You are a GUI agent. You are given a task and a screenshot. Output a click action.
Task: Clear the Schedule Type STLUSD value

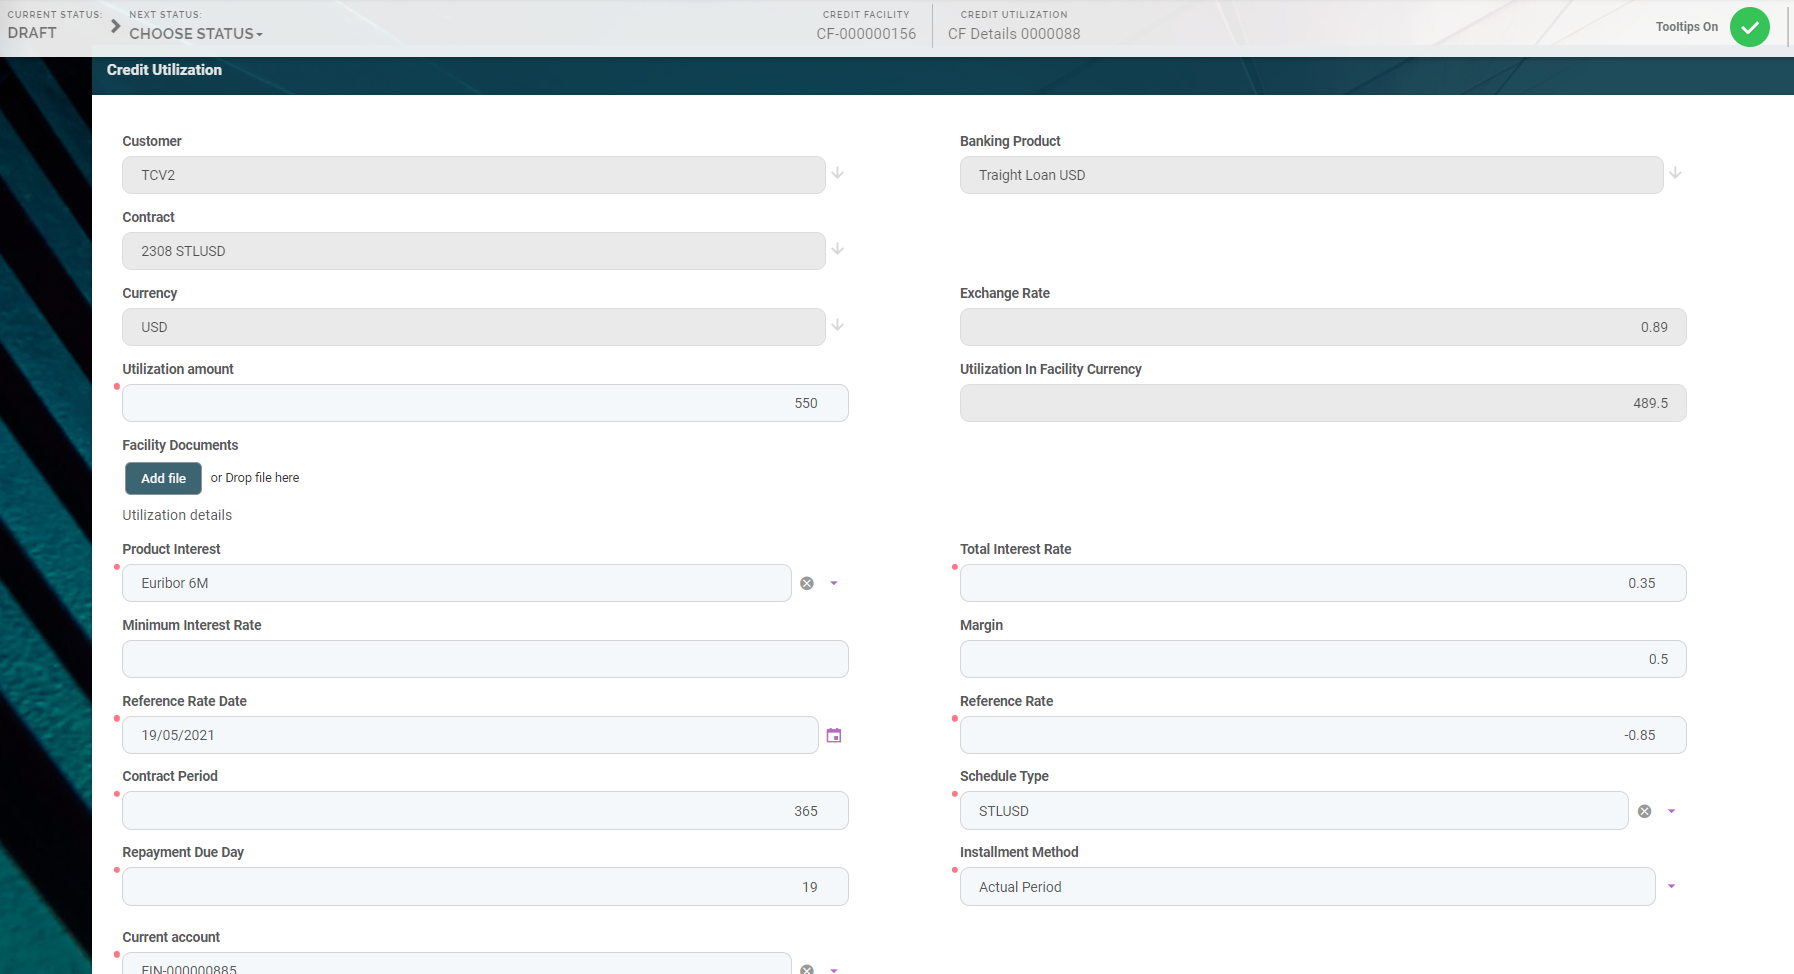tap(1644, 812)
